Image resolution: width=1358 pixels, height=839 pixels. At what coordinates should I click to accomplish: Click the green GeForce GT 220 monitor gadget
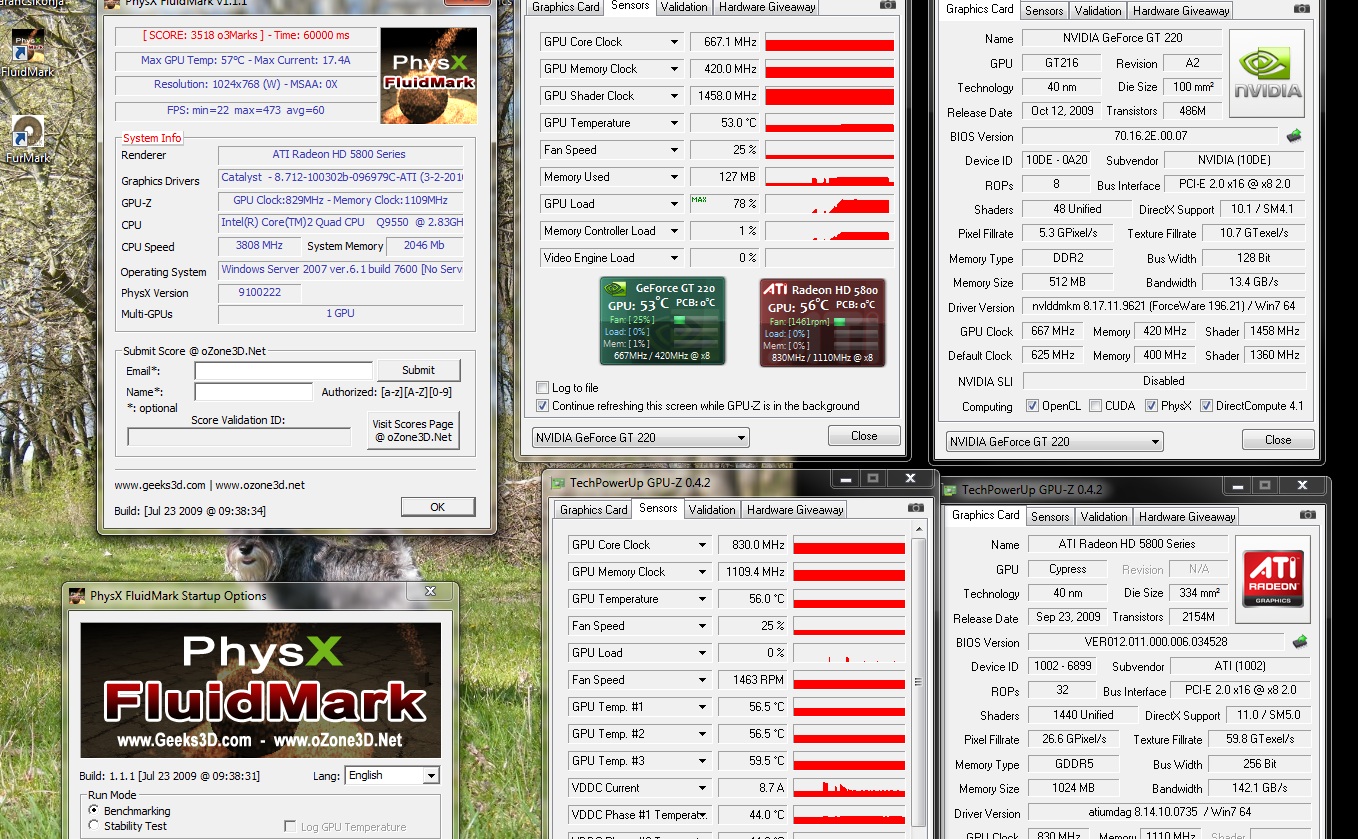662,321
